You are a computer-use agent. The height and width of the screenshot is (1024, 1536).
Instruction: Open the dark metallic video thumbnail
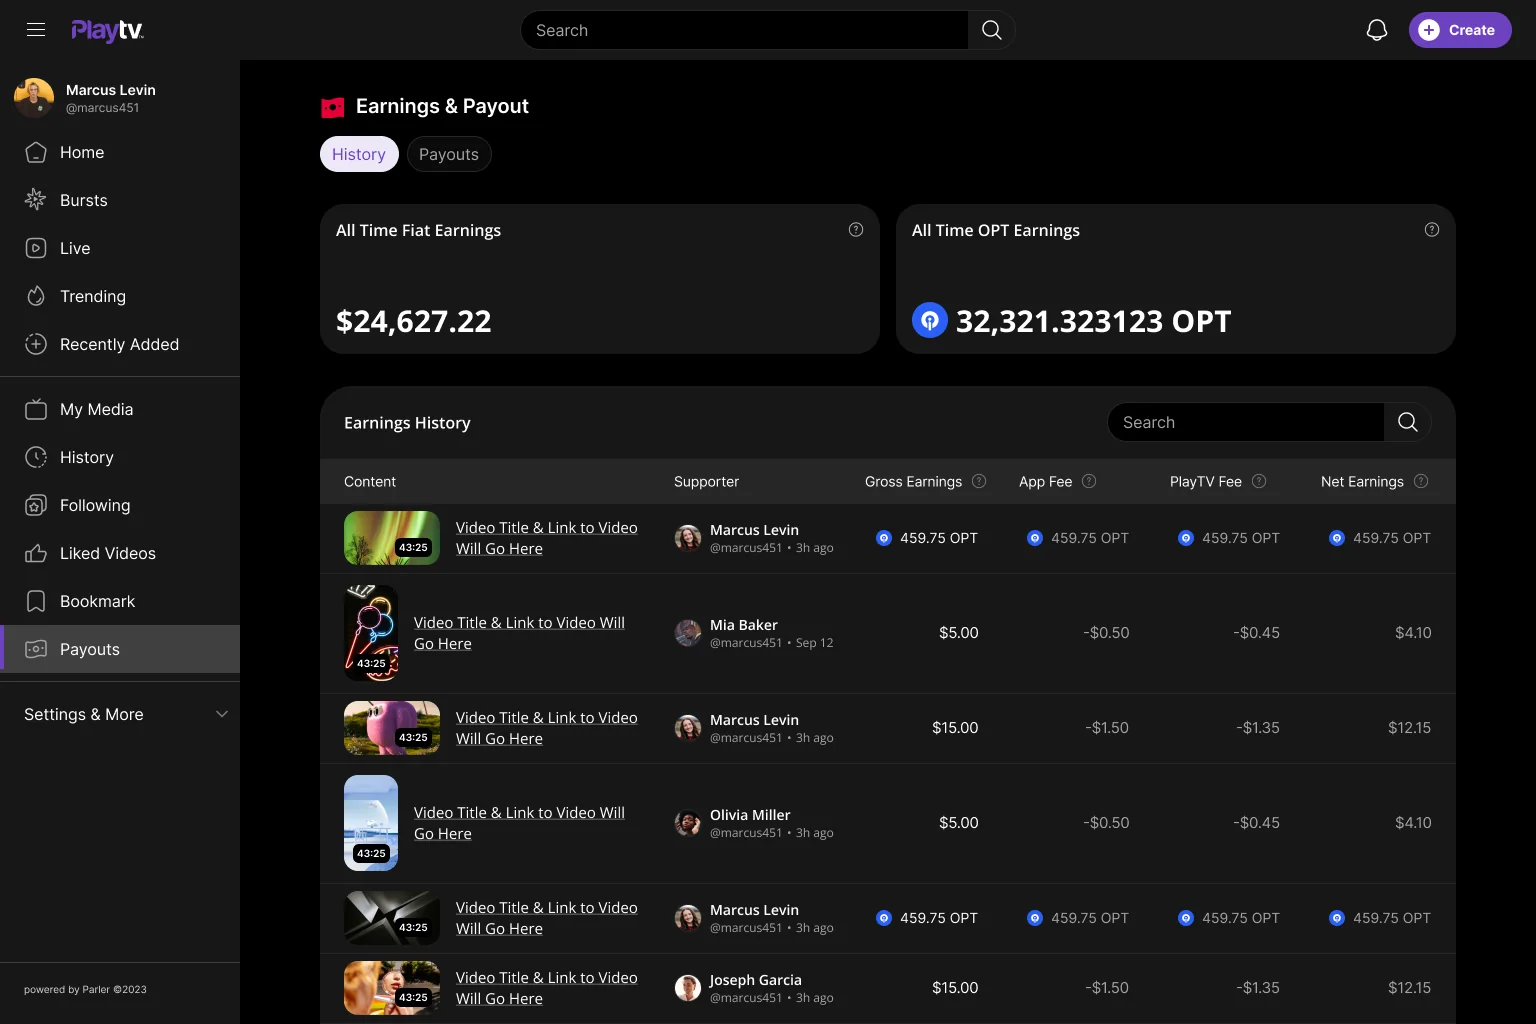[x=392, y=918]
